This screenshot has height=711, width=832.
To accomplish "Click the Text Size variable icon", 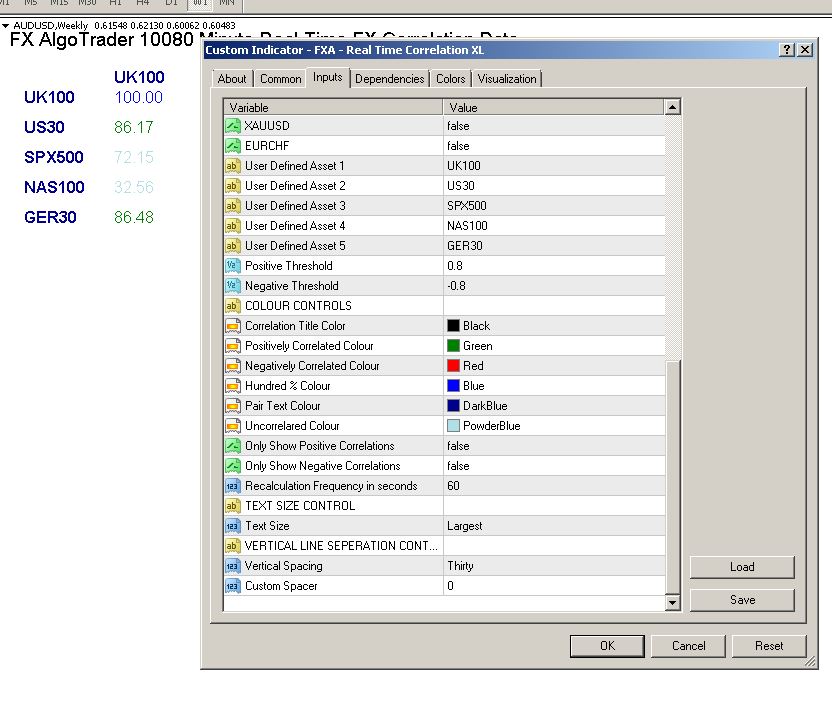I will tap(232, 526).
